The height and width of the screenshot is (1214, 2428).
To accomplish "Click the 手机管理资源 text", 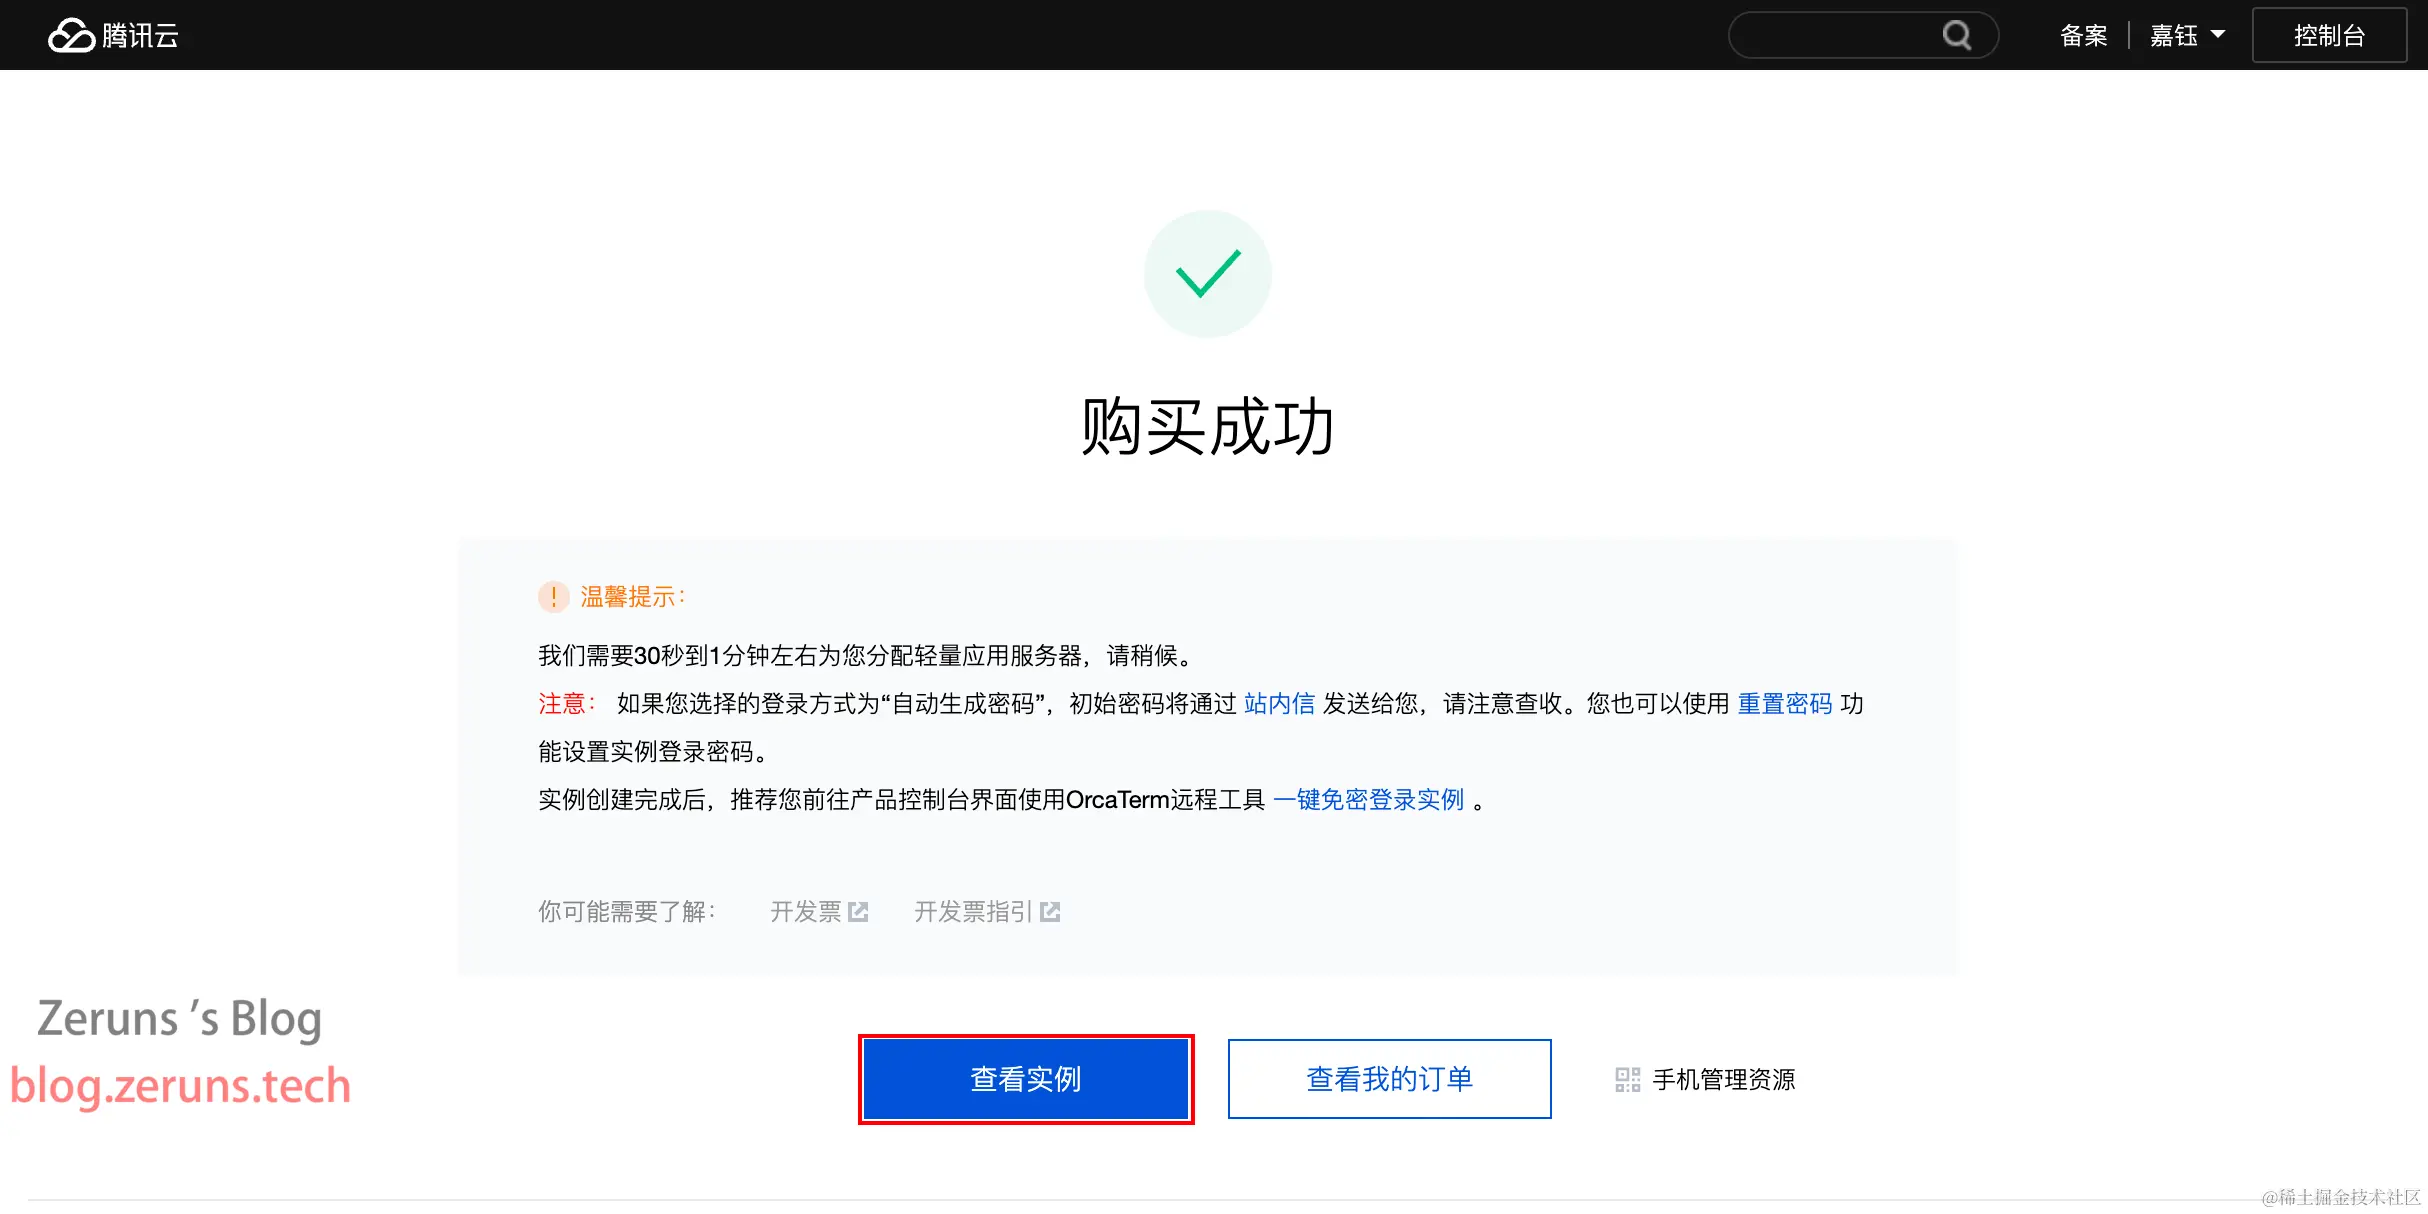I will [1724, 1080].
